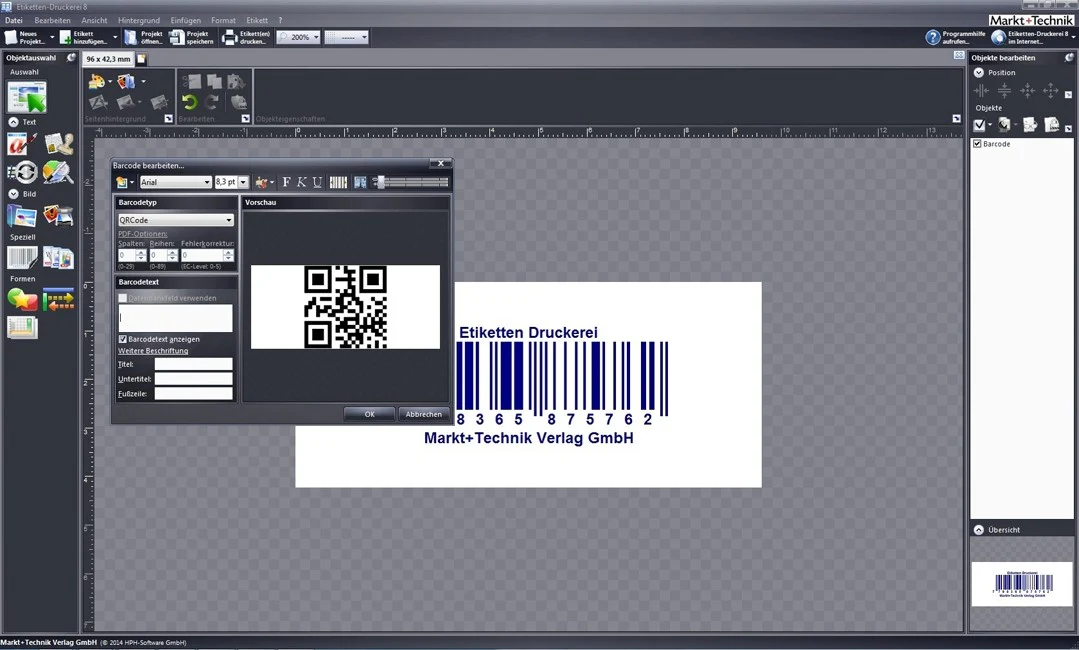Collapse the Text section in Objektauswahl
This screenshot has height=650, width=1079.
coord(13,122)
